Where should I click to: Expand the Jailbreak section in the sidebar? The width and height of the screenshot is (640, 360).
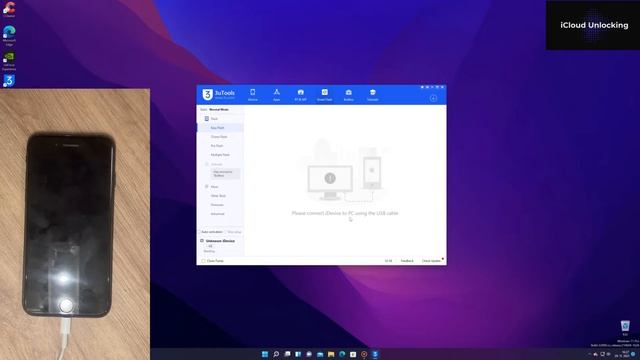[x=214, y=164]
